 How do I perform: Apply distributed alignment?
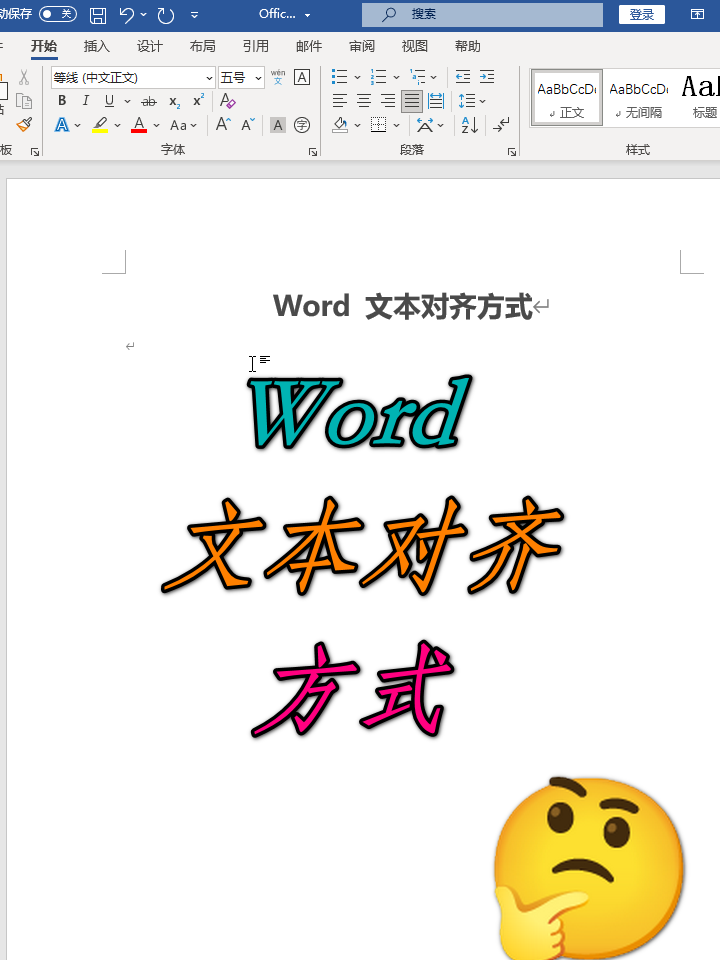[436, 101]
